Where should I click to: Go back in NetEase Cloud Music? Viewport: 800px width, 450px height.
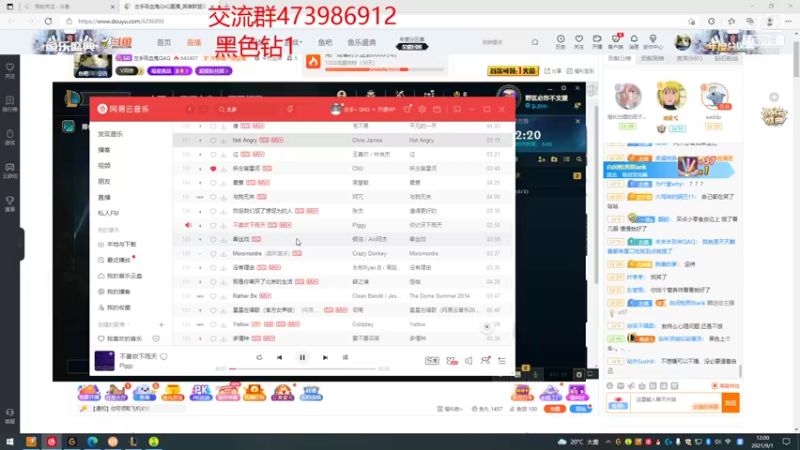point(190,109)
